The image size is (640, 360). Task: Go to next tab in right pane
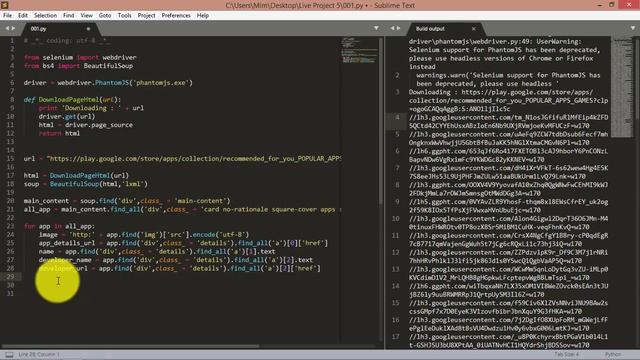[398, 28]
